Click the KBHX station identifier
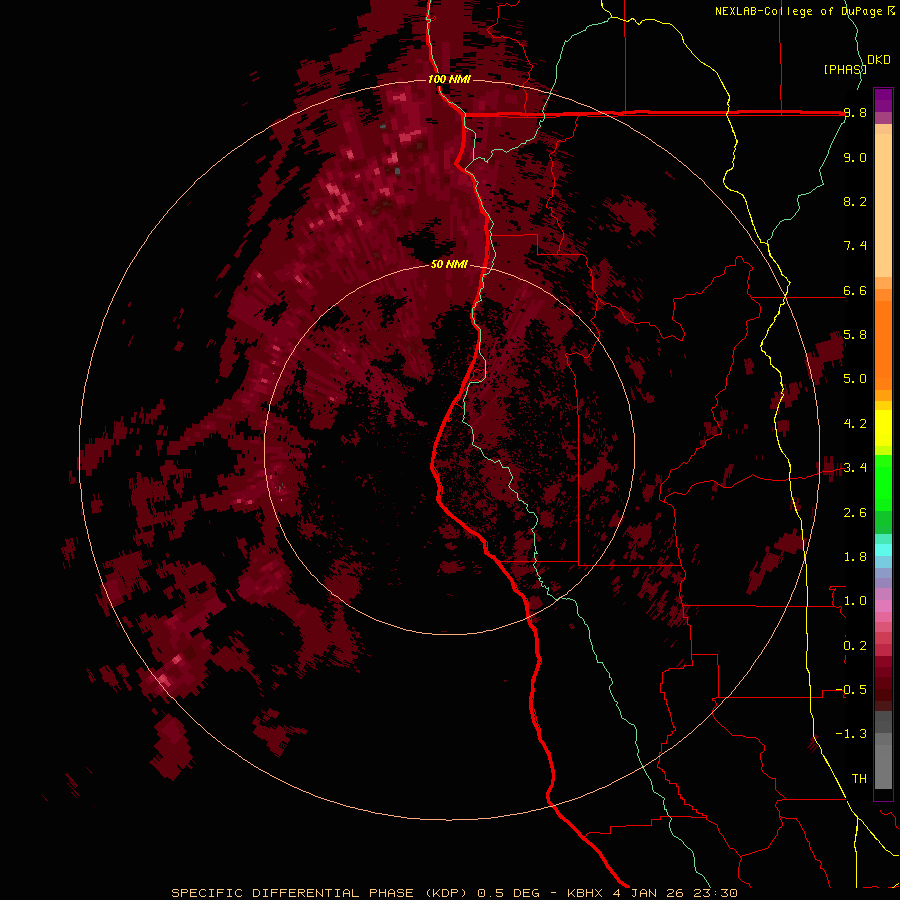900x900 pixels. coord(585,893)
